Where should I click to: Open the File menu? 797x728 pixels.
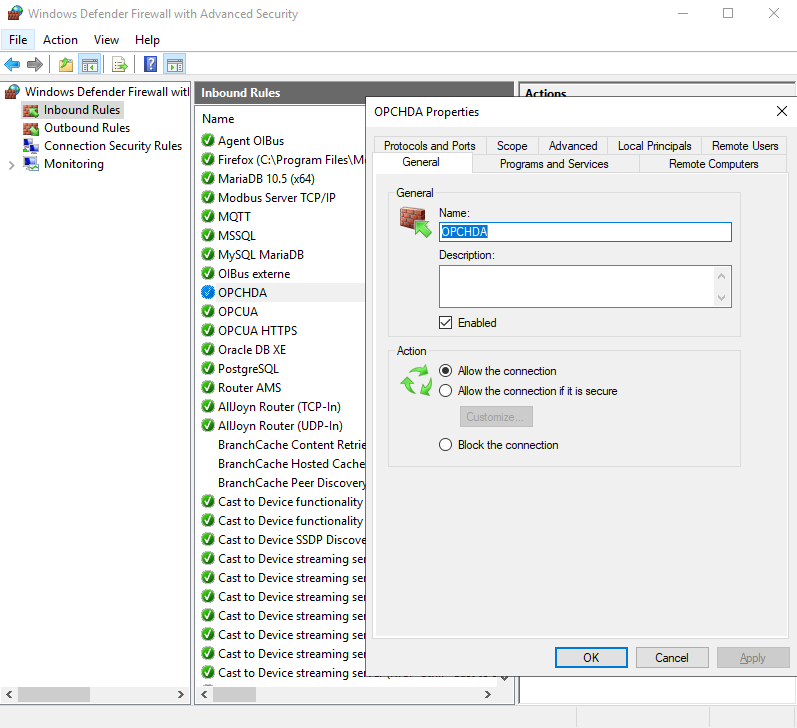coord(18,40)
